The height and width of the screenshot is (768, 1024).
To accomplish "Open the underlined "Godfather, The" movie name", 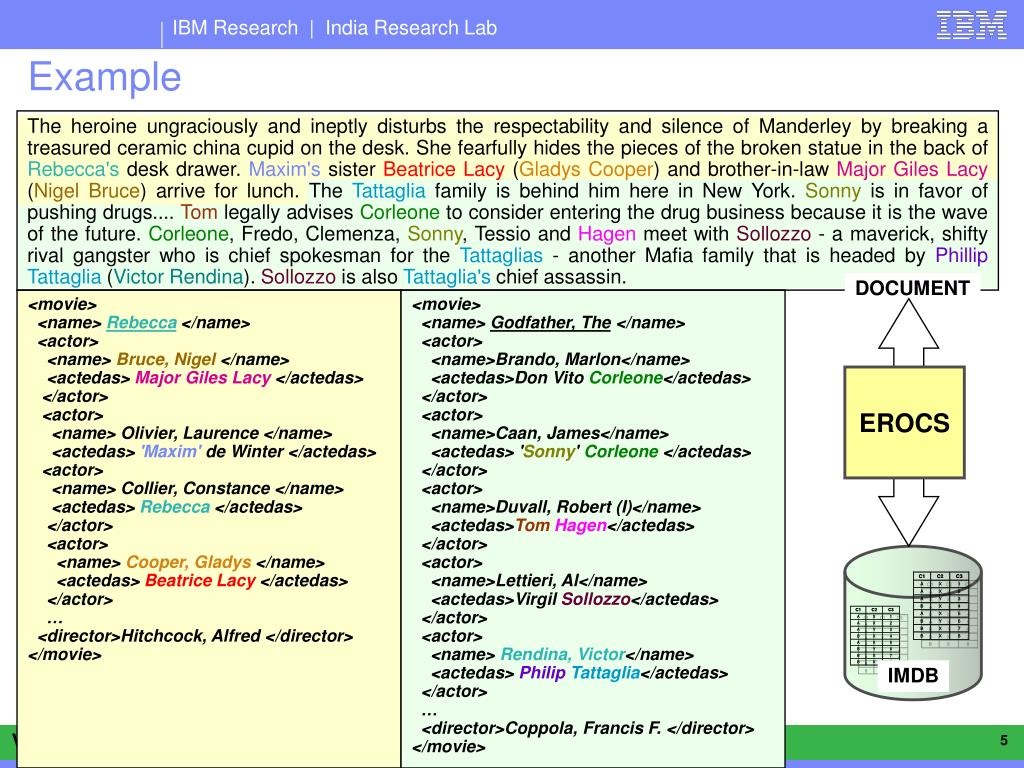I will (551, 323).
